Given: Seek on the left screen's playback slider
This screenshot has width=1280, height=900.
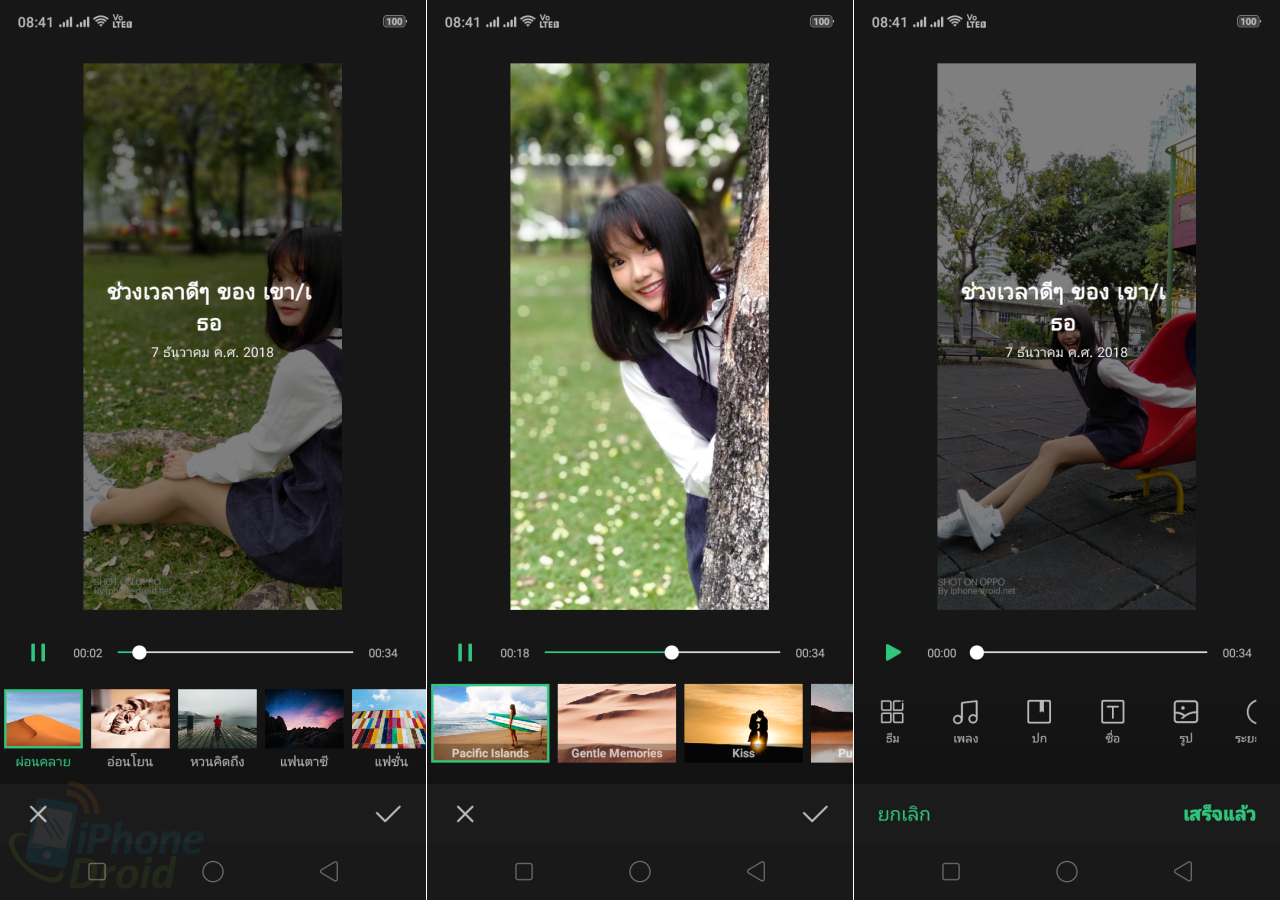Looking at the screenshot, I should point(235,652).
